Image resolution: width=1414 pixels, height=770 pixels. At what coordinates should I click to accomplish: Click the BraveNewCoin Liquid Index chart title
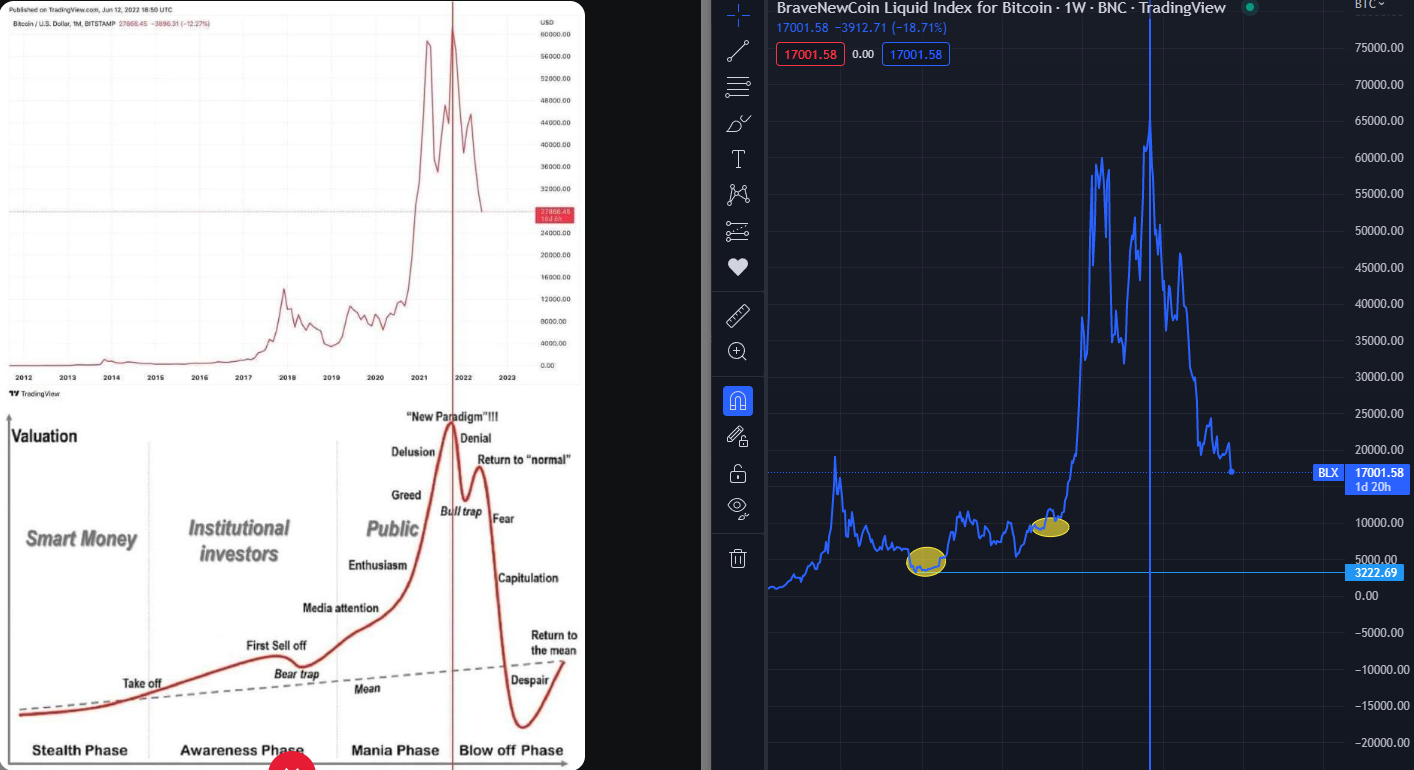[1003, 8]
